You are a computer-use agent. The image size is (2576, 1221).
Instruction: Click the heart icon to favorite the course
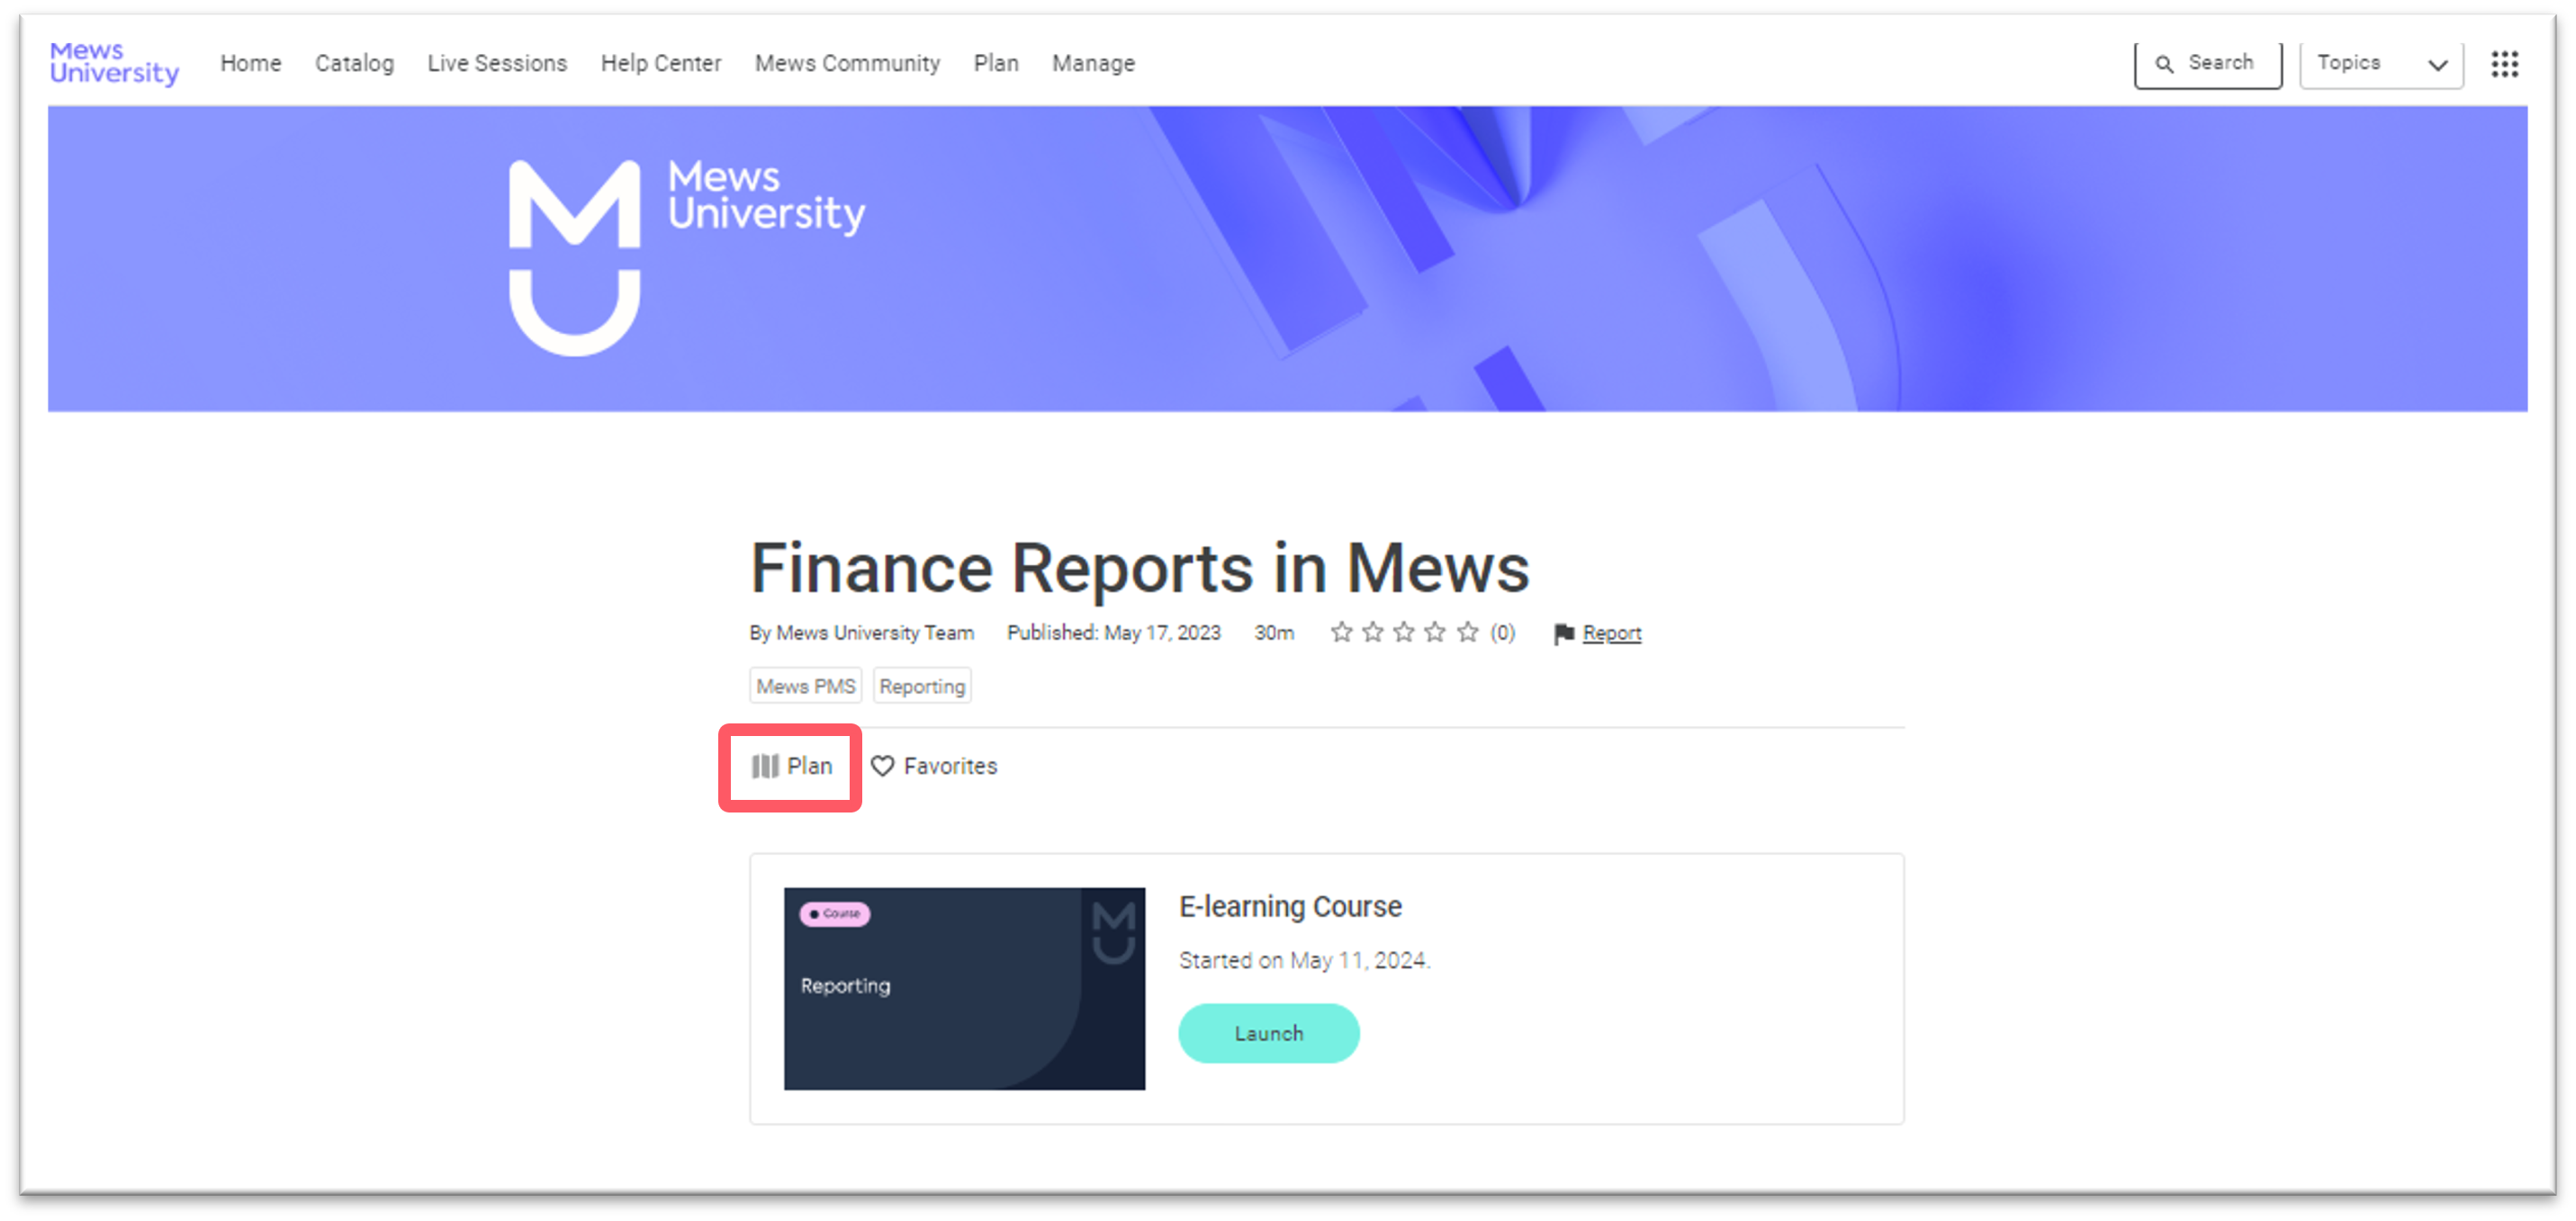[x=884, y=766]
